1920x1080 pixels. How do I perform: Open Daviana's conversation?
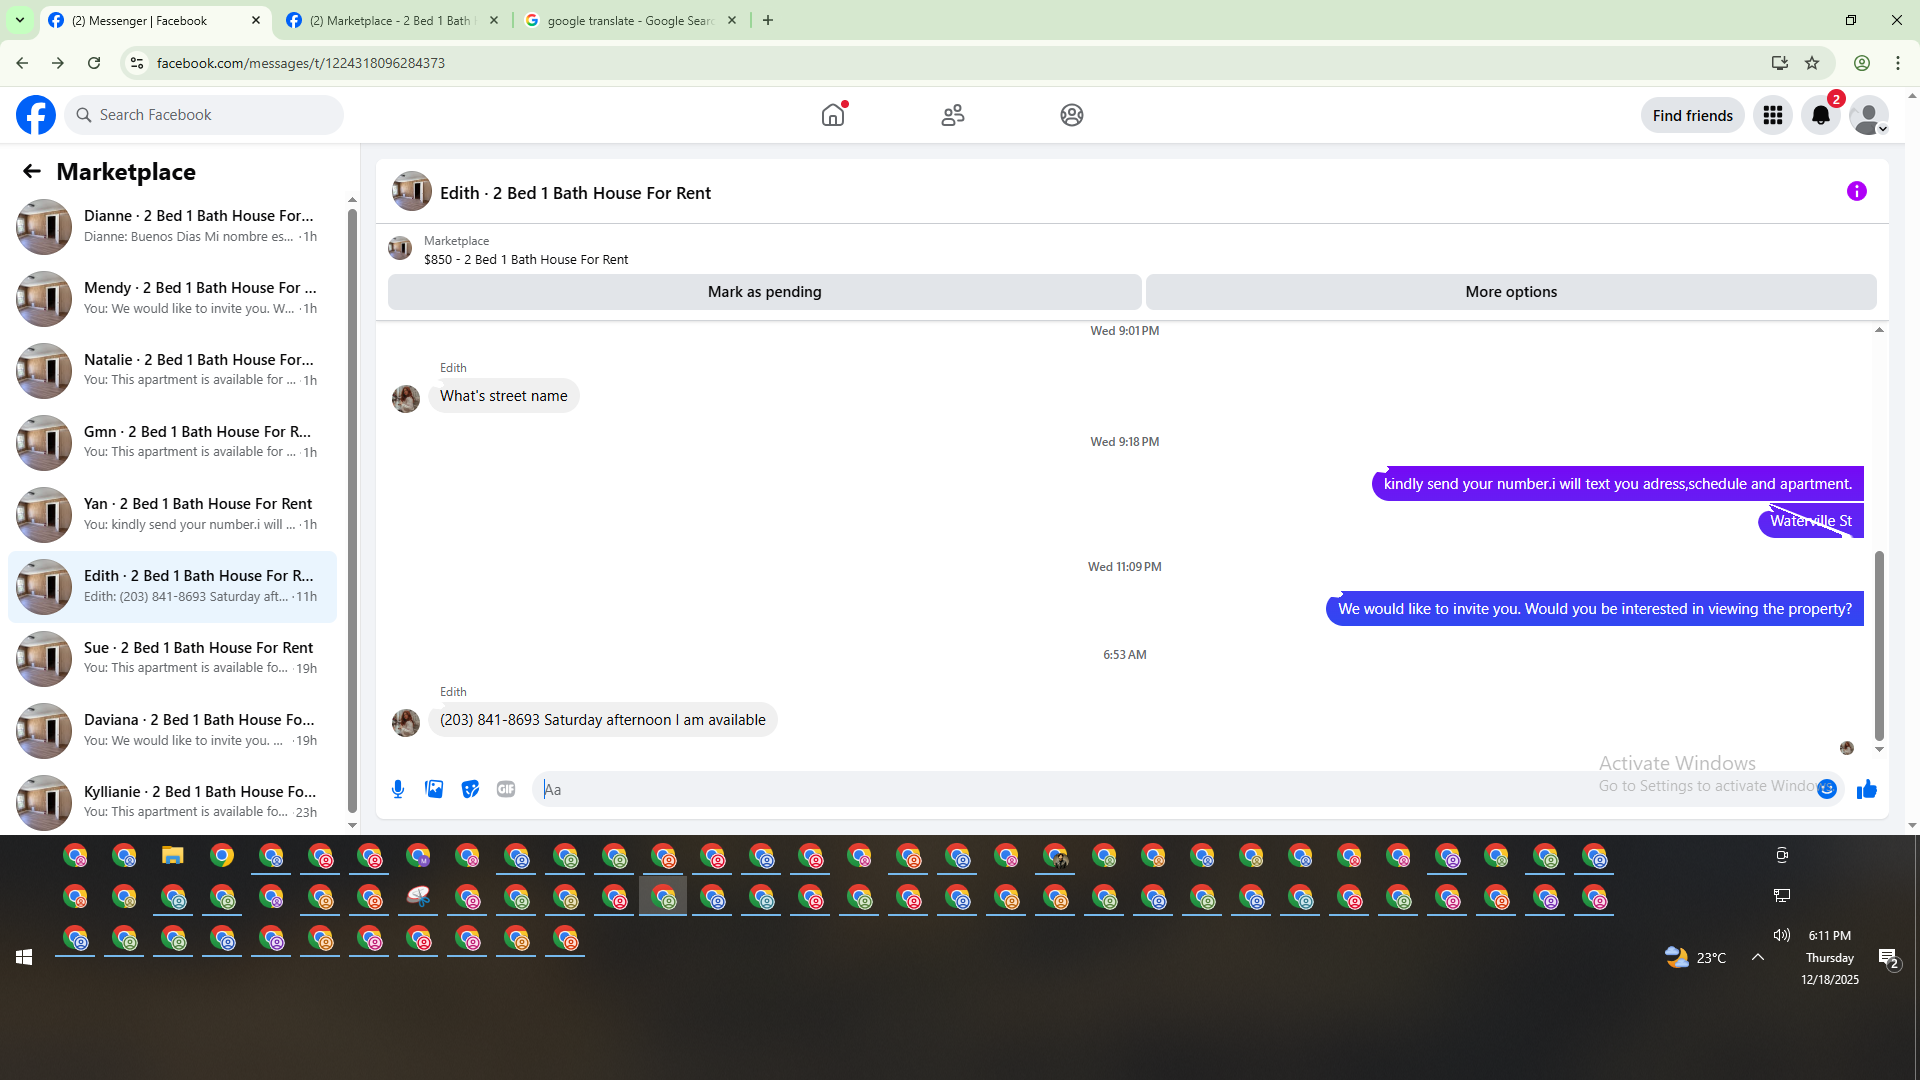point(172,730)
